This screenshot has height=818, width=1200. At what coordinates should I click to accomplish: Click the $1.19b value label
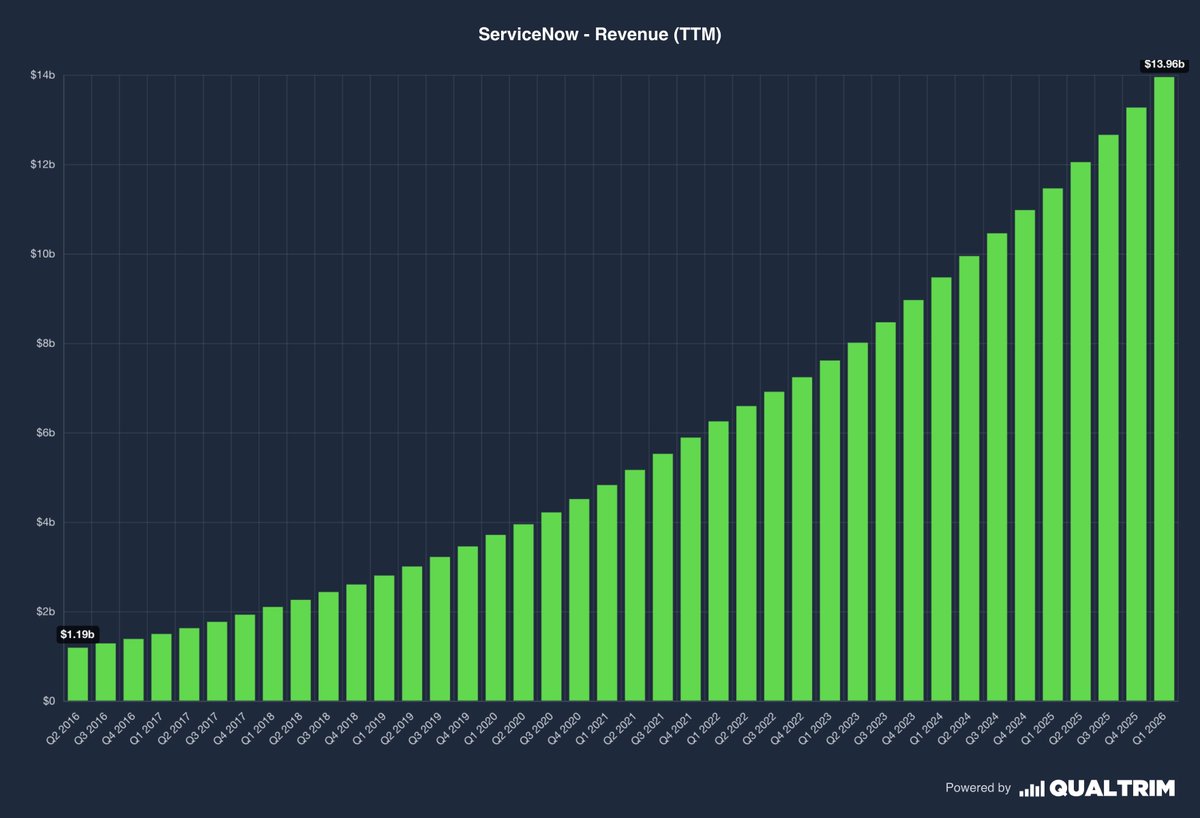[x=77, y=634]
